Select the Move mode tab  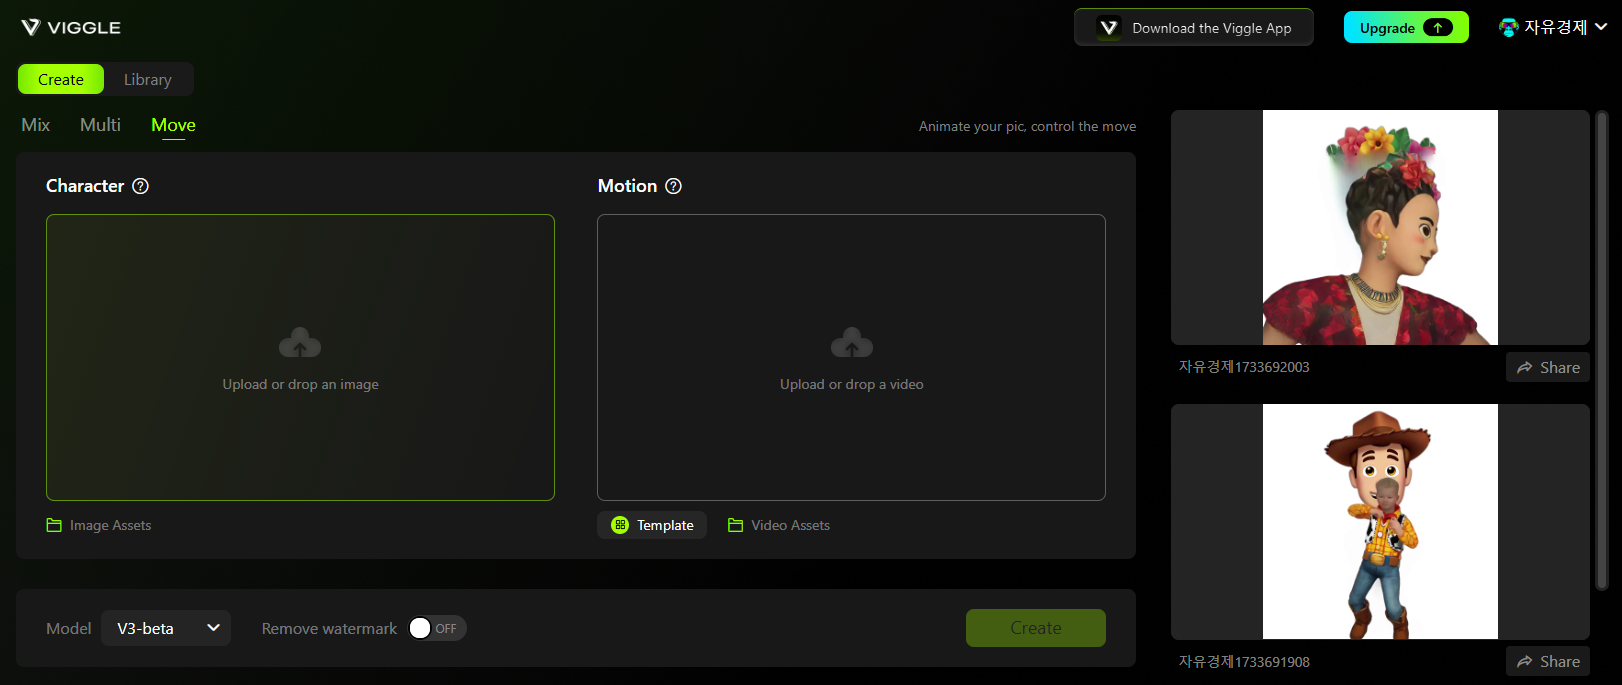(x=173, y=125)
